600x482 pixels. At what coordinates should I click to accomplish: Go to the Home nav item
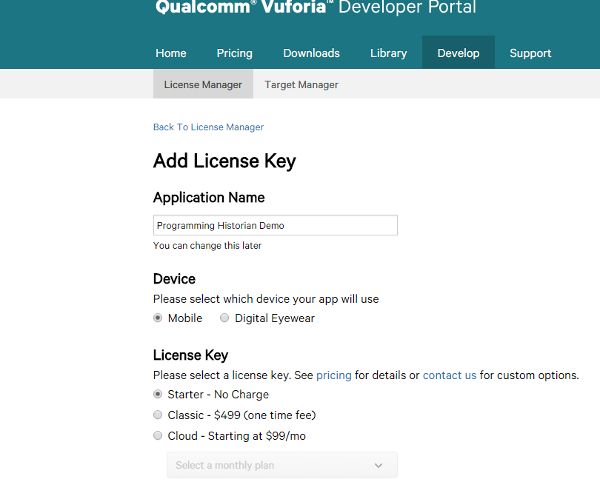(x=171, y=53)
